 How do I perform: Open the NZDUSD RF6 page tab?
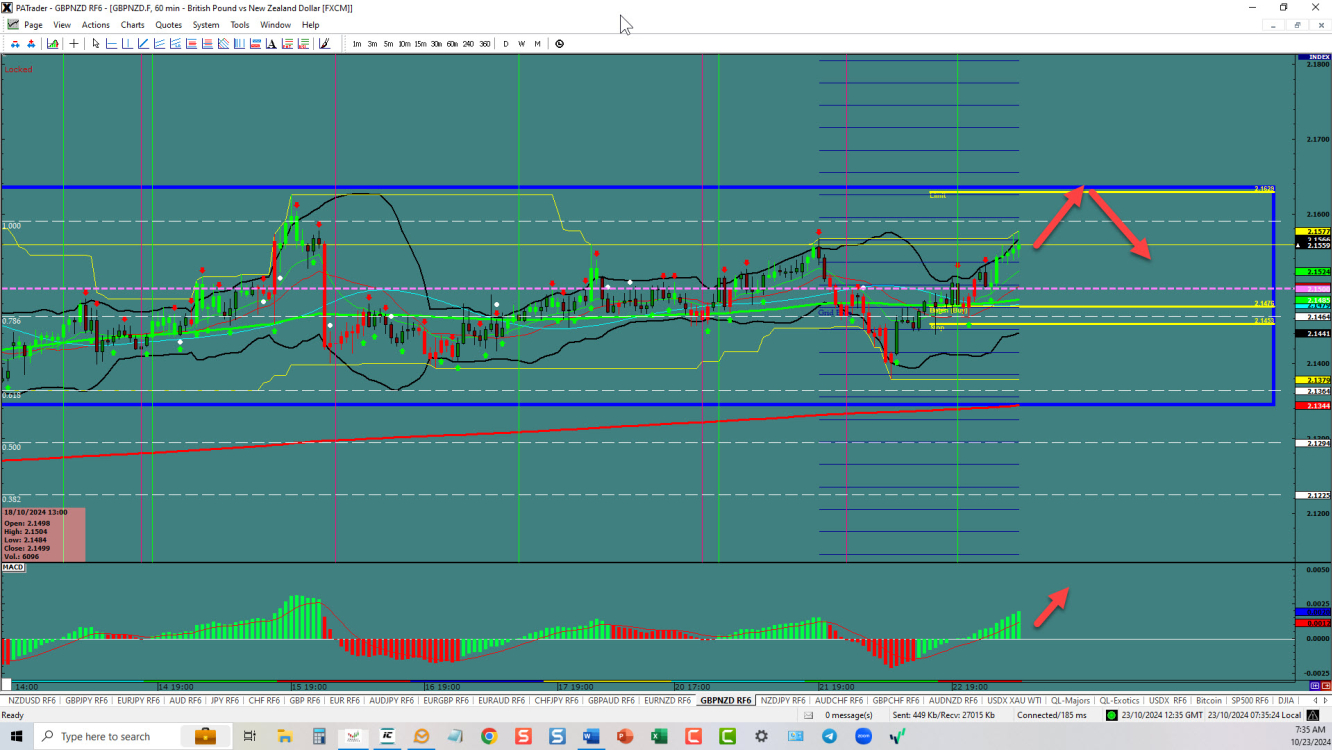pyautogui.click(x=31, y=701)
